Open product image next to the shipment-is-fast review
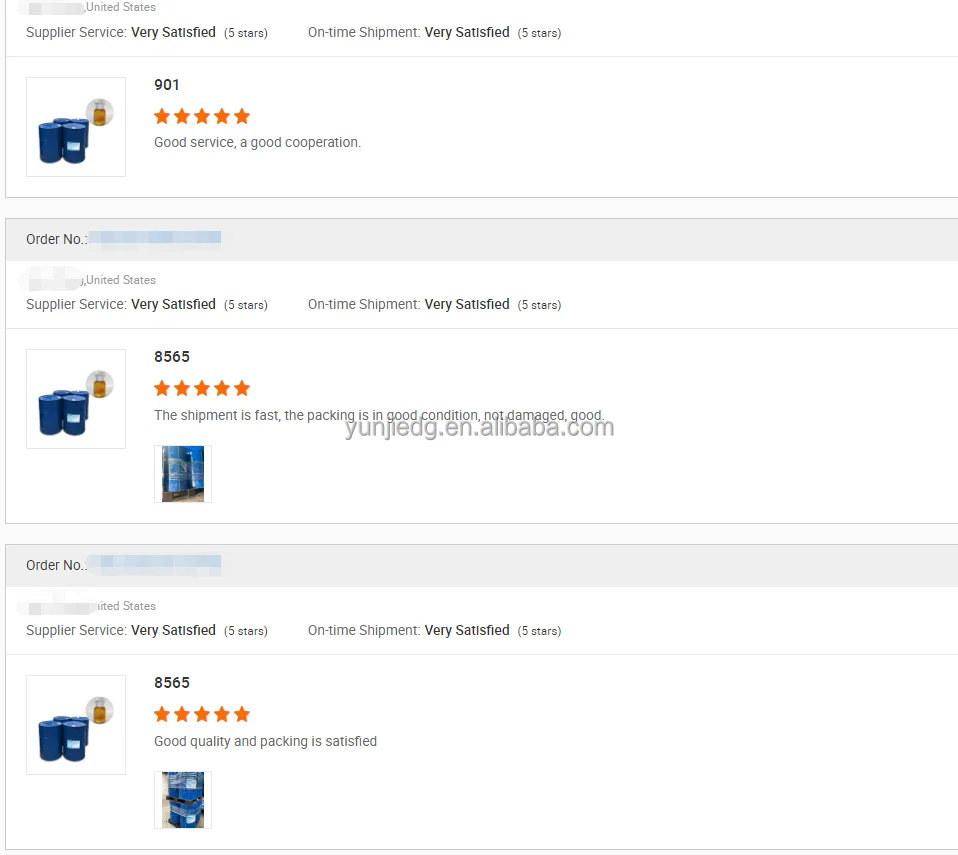Image resolution: width=958 pixels, height=855 pixels. coord(76,399)
